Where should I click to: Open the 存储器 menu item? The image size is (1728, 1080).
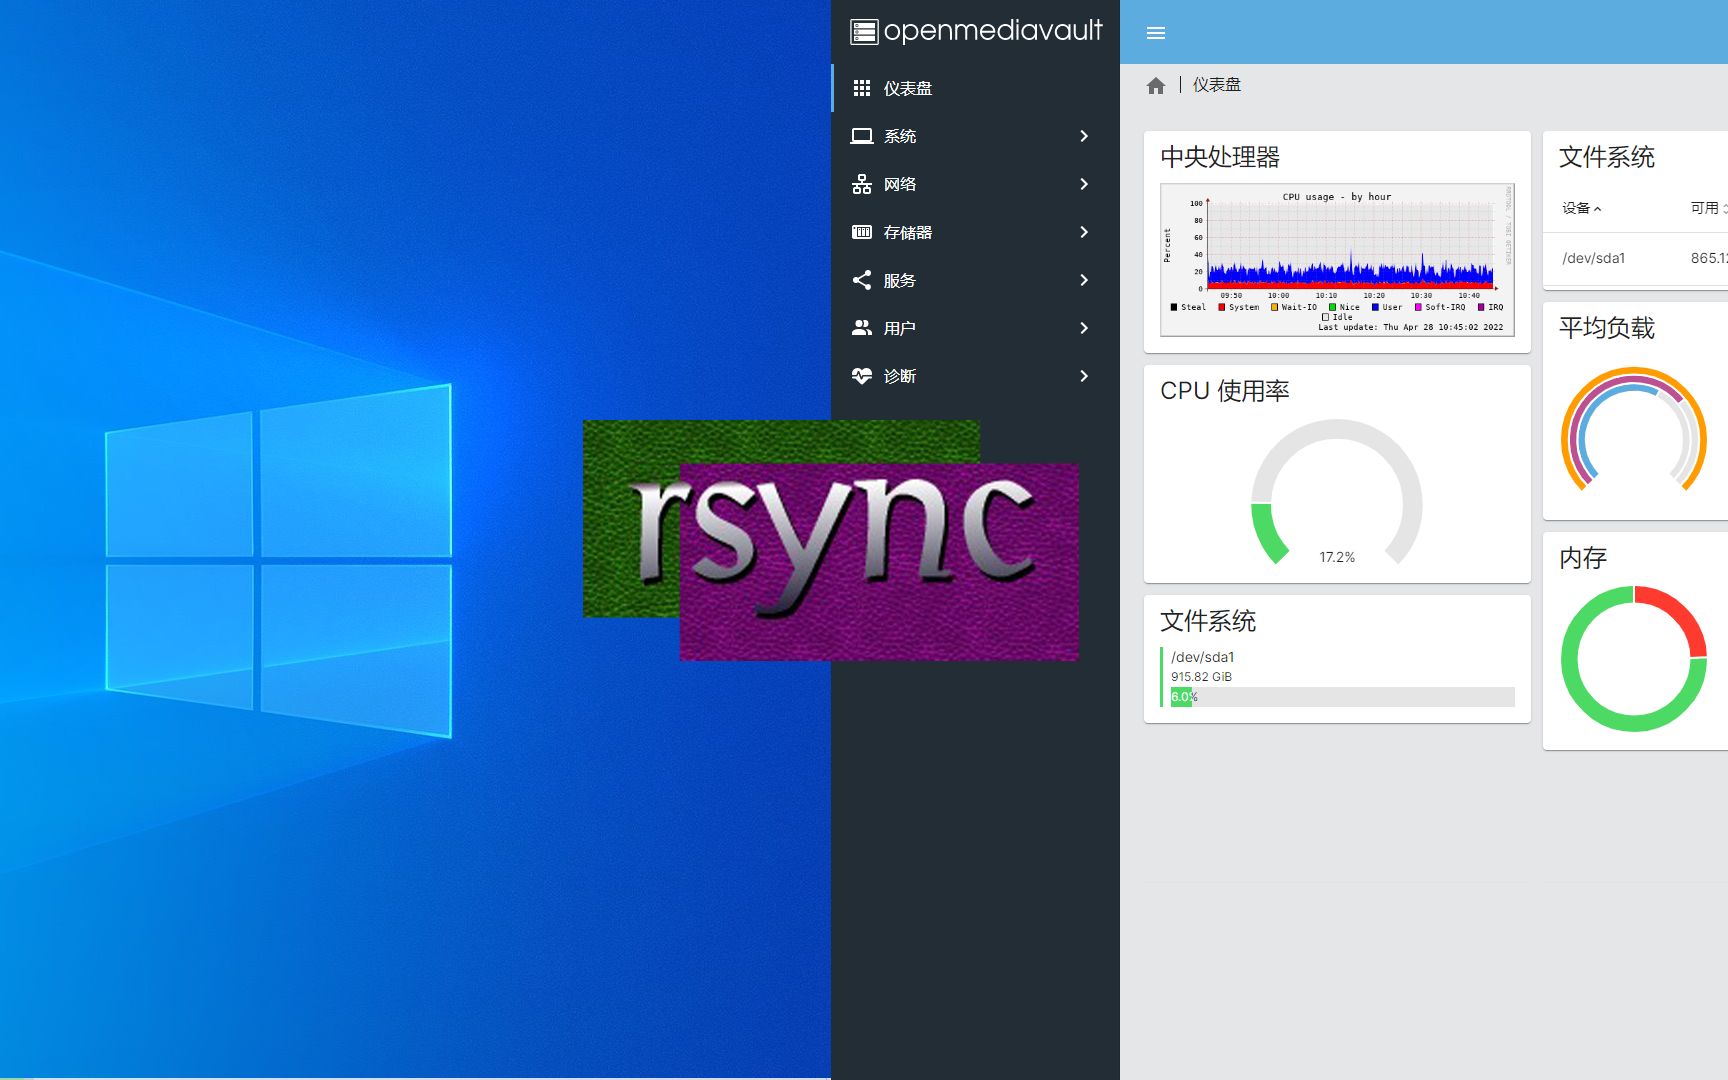(x=976, y=232)
